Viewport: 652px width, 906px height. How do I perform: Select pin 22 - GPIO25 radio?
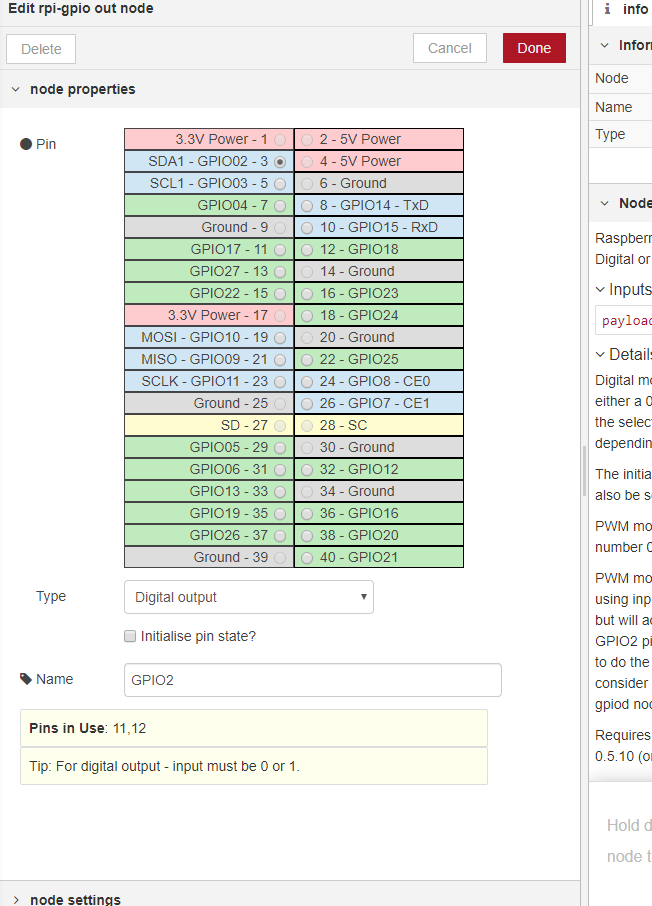click(x=307, y=359)
